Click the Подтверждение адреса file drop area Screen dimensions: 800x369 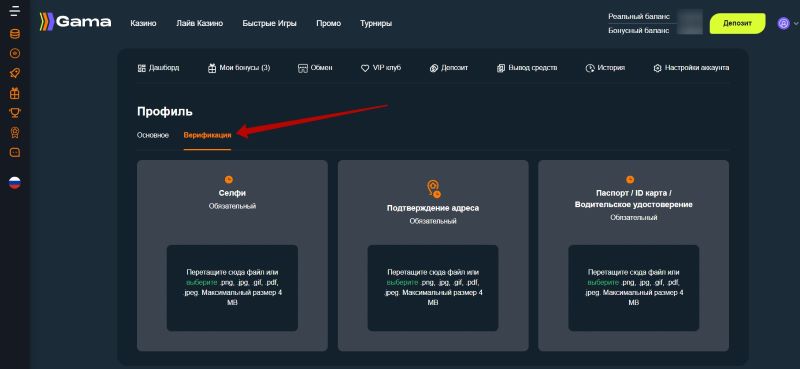point(433,288)
